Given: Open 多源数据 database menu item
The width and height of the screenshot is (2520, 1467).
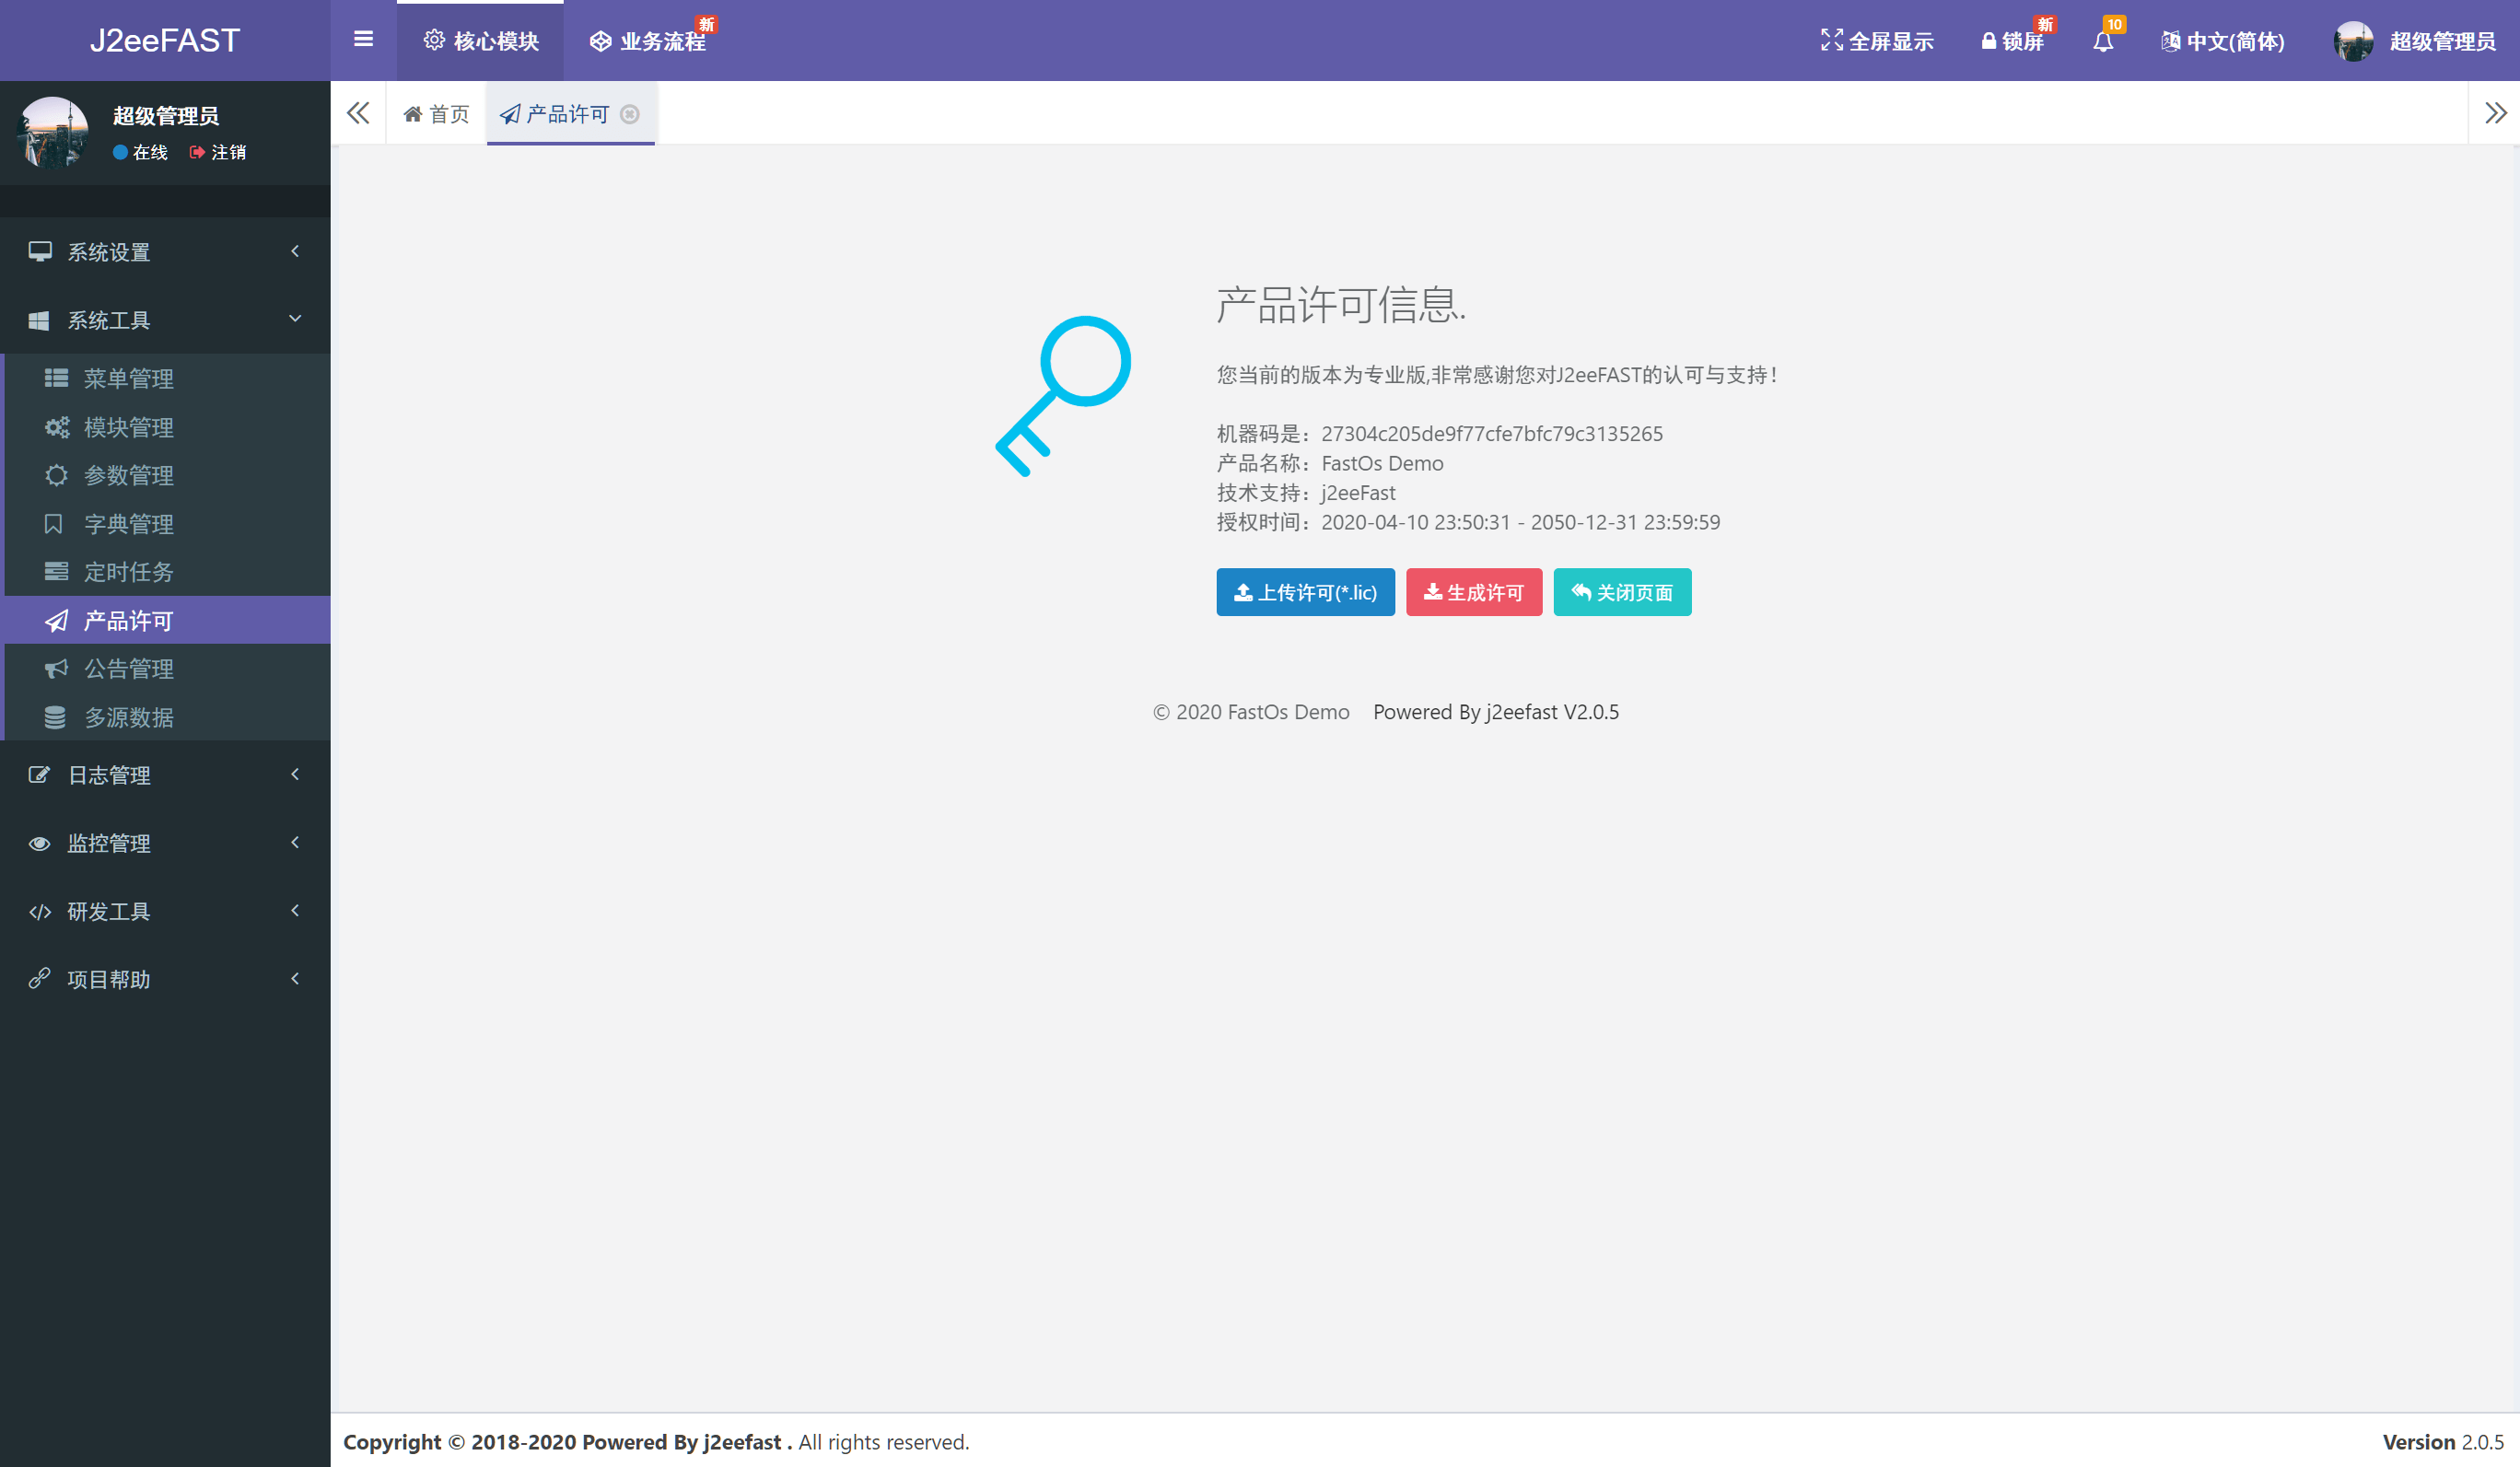Looking at the screenshot, I should 128,717.
